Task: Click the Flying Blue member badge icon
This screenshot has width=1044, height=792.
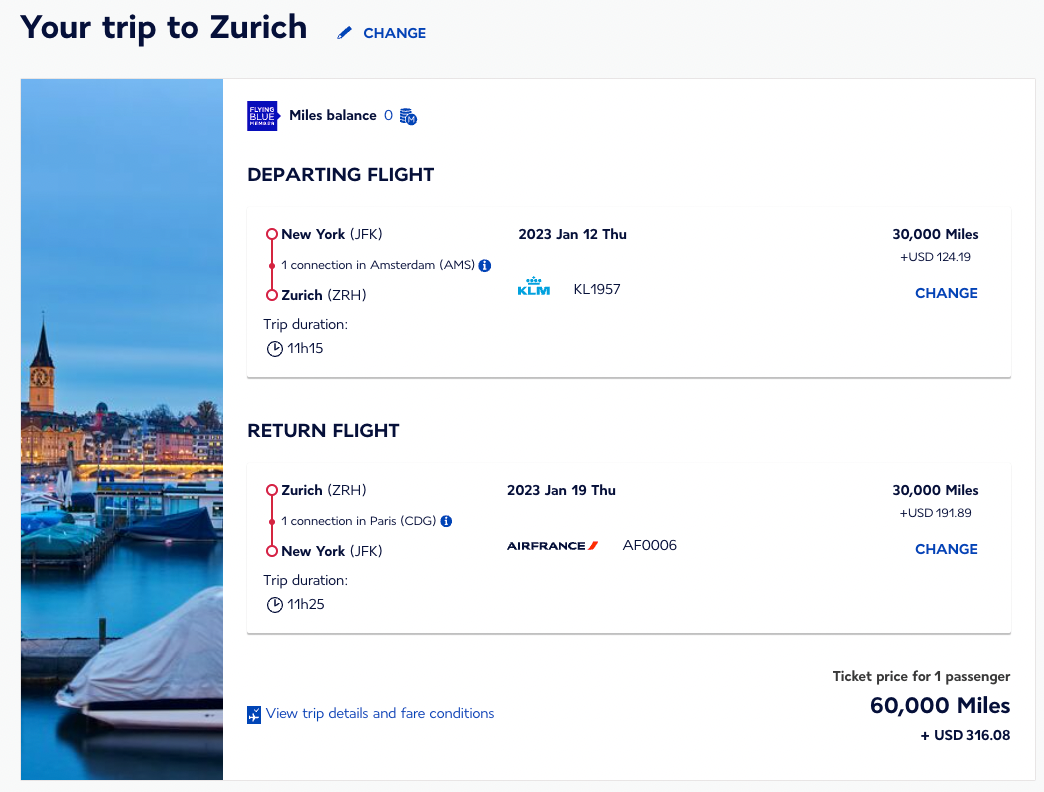Action: click(262, 115)
